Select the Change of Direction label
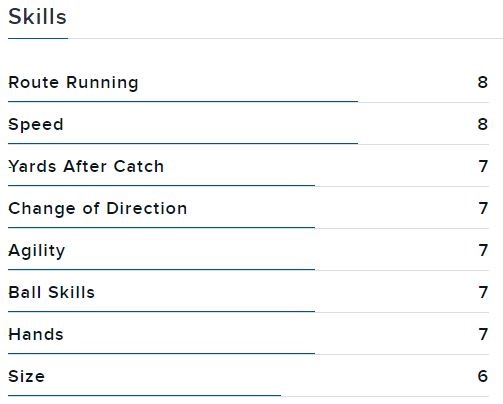Viewport: 503px width, 404px height. 98,209
